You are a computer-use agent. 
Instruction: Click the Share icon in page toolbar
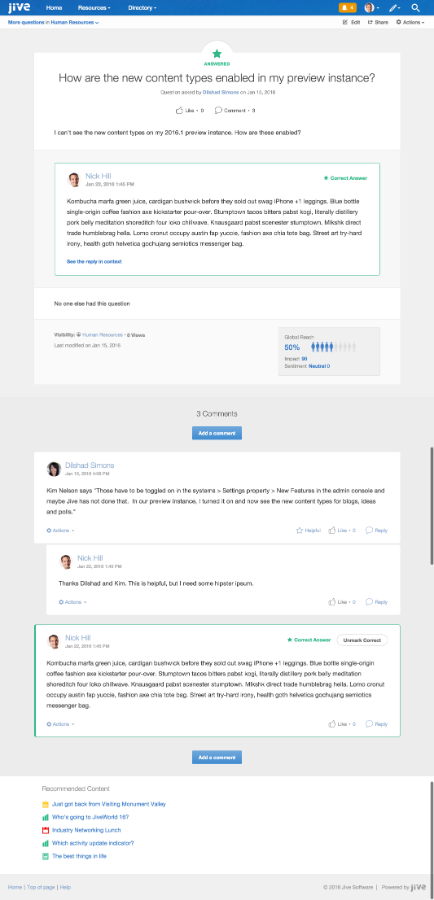click(370, 22)
